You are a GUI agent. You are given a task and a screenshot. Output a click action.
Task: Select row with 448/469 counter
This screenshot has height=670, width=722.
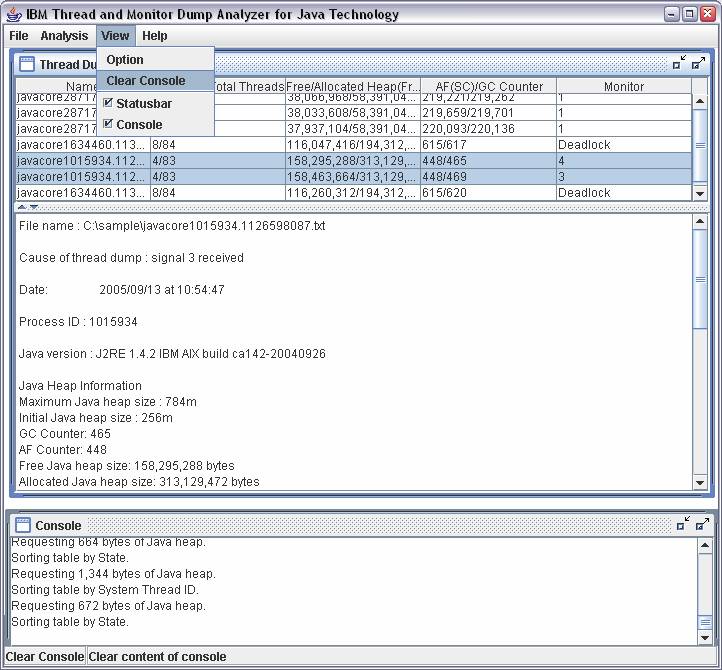(354, 177)
